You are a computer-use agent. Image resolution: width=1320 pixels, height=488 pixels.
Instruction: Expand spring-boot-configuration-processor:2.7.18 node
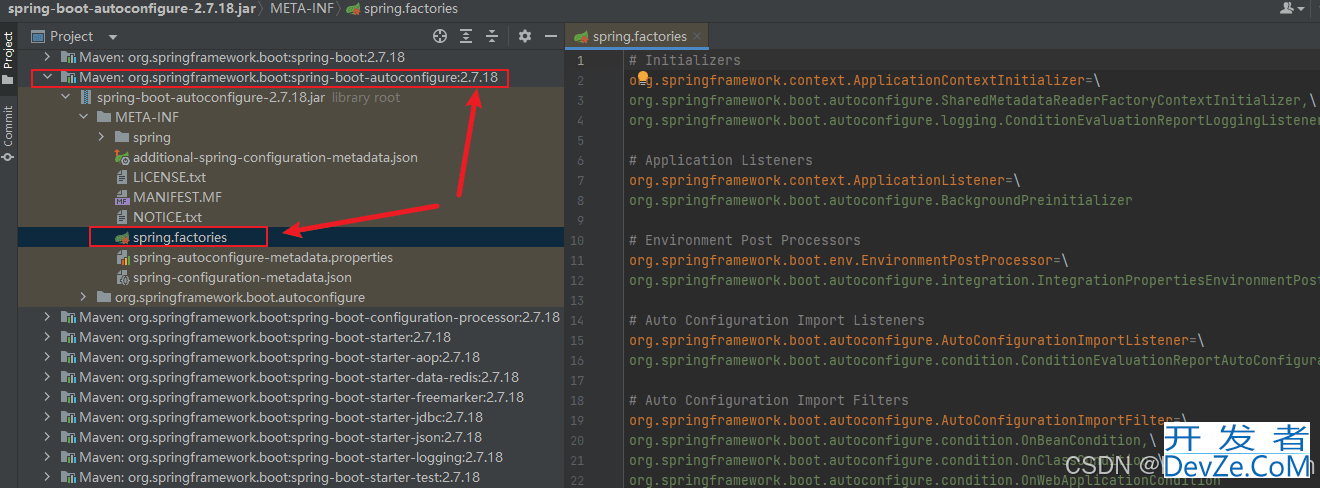(x=48, y=317)
